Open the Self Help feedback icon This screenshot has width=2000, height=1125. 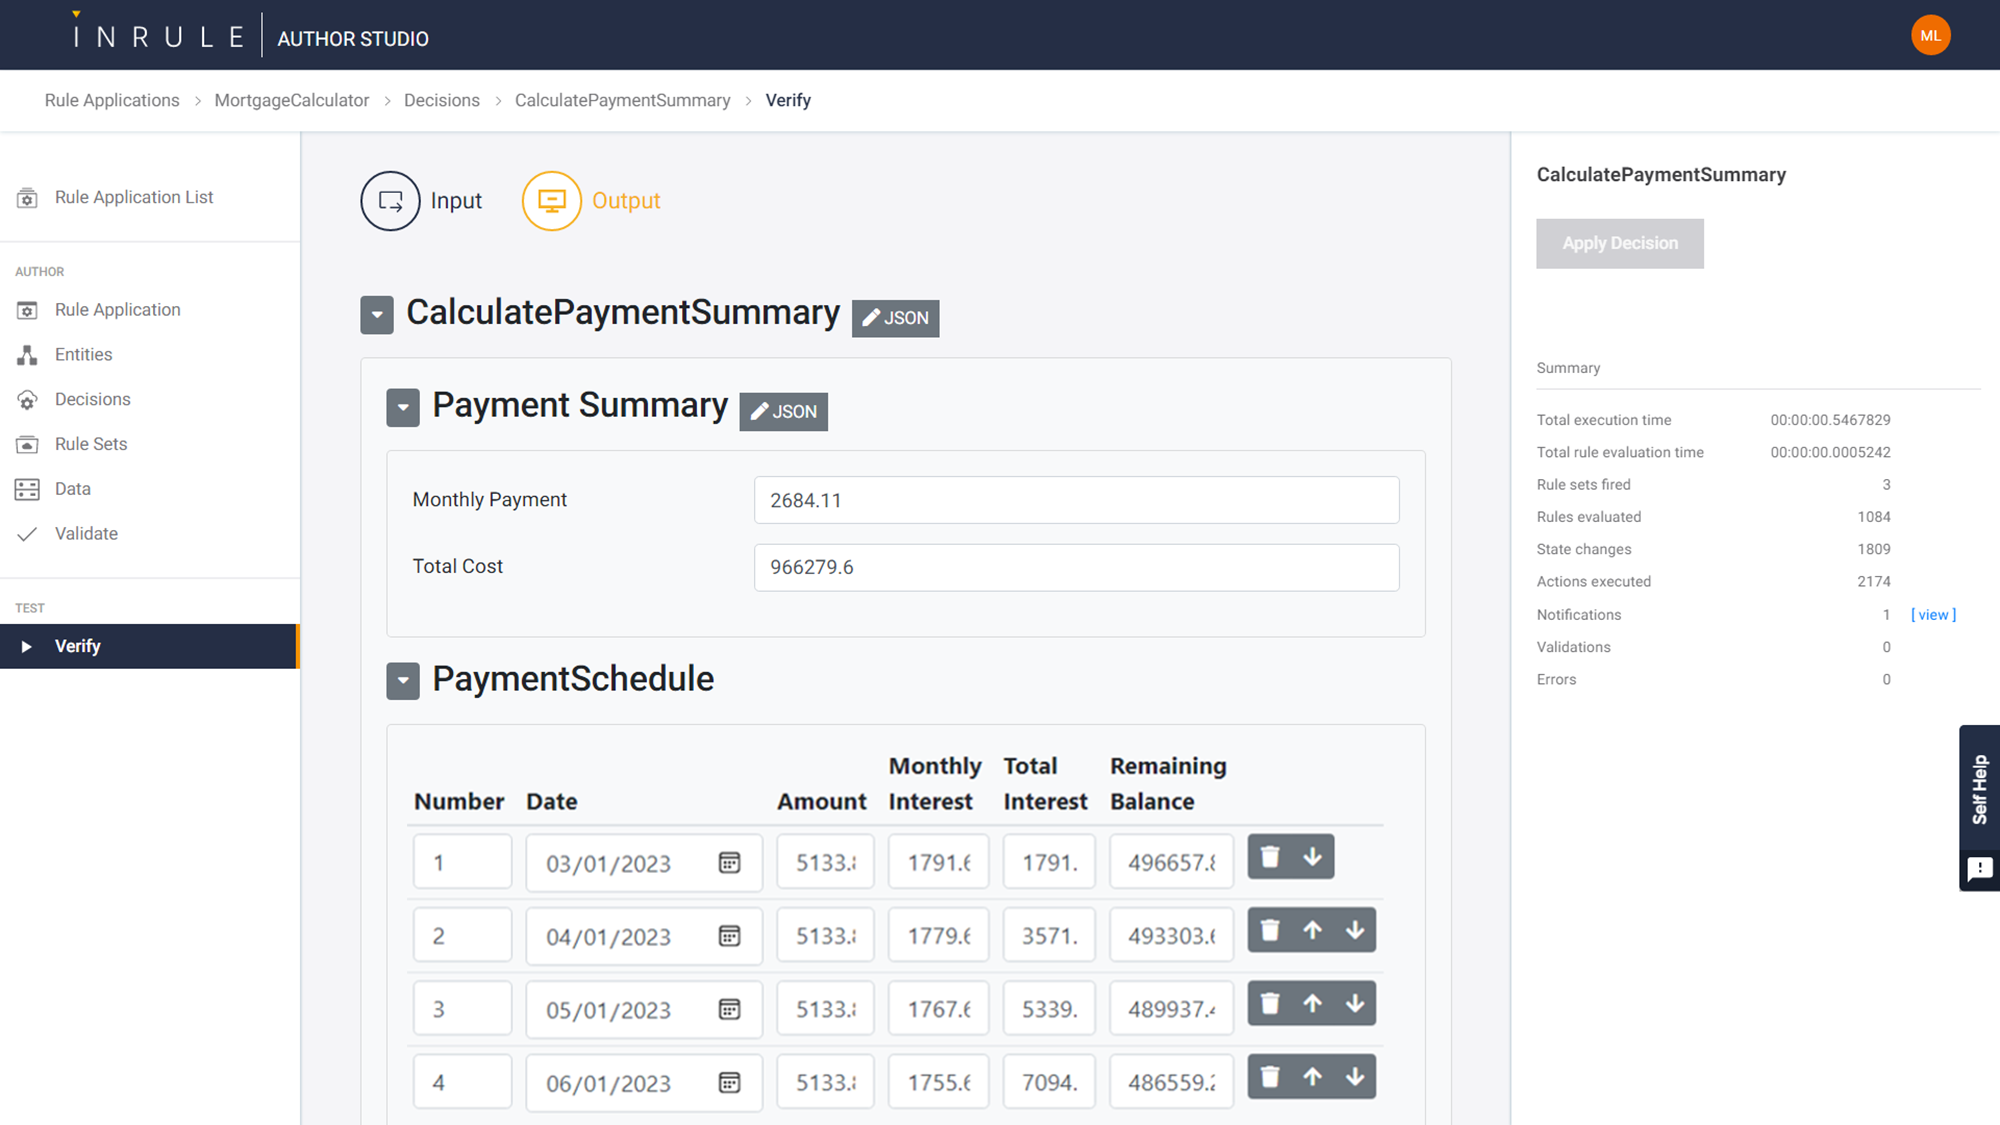[x=1979, y=869]
